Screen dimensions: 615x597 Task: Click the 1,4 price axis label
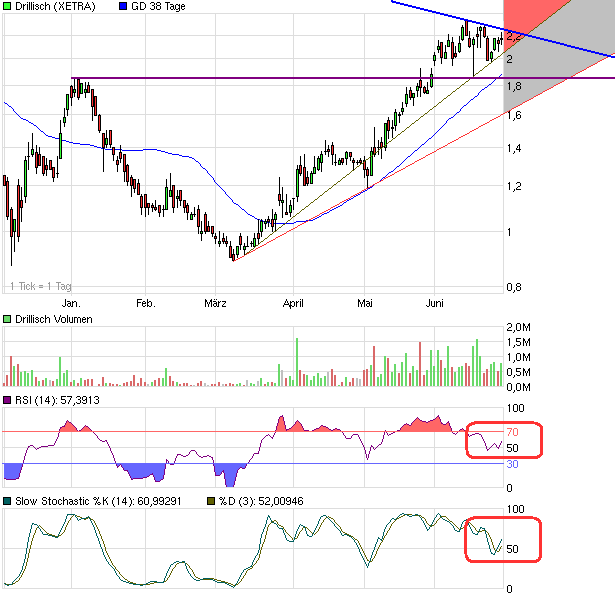click(x=514, y=148)
